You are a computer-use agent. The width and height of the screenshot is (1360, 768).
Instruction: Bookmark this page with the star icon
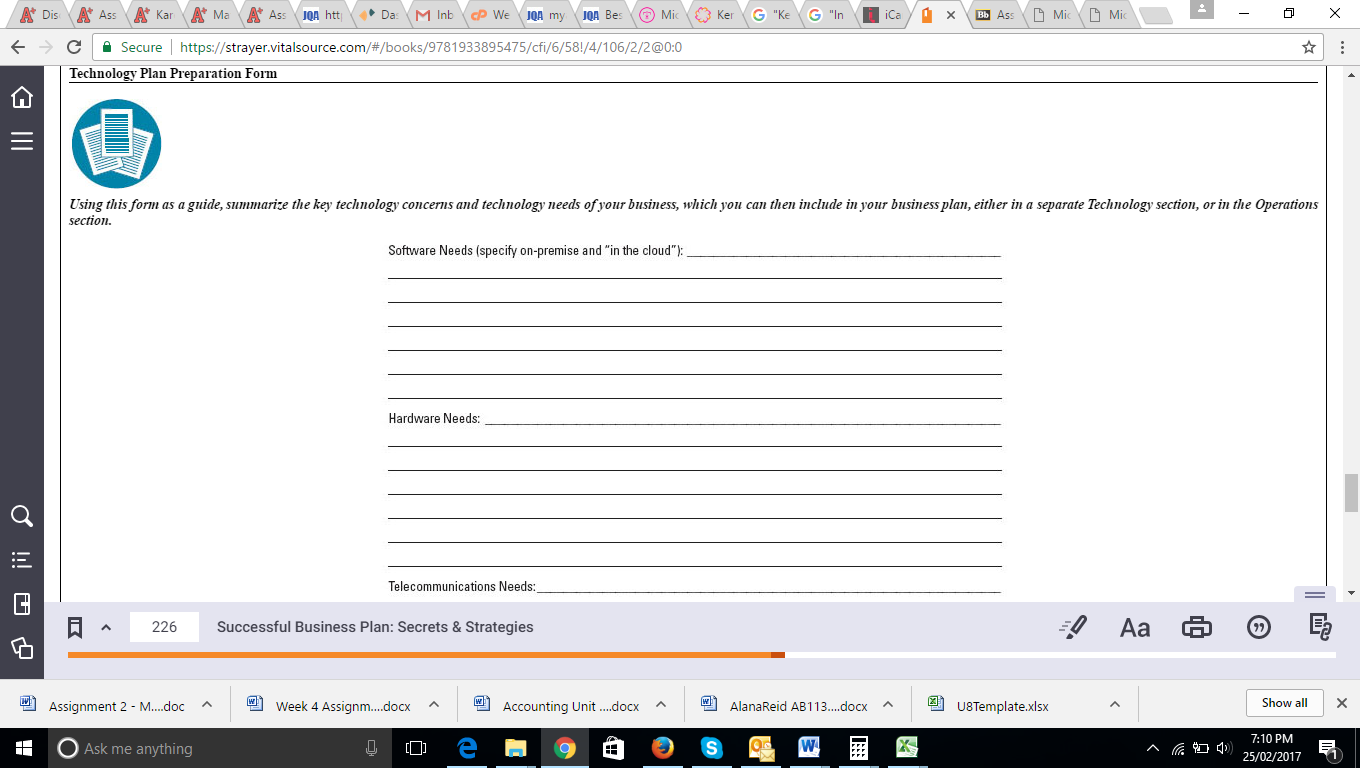click(1308, 47)
